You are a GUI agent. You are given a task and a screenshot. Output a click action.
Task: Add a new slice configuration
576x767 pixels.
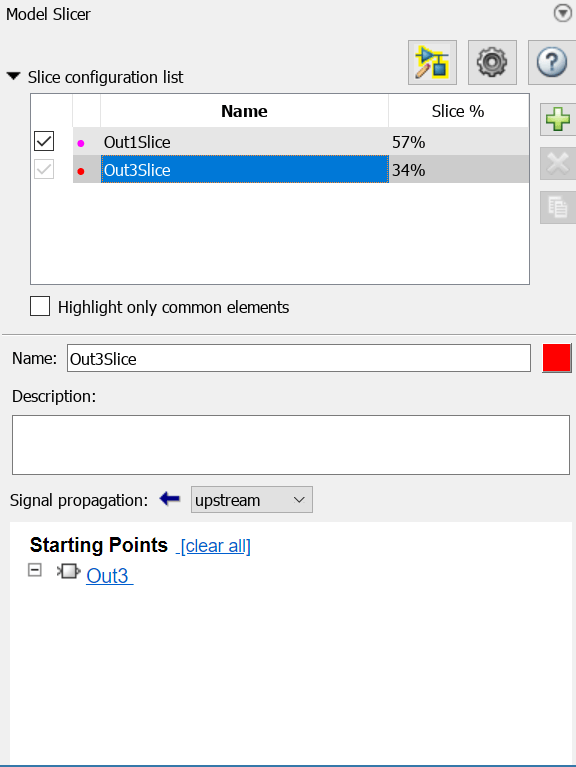558,119
